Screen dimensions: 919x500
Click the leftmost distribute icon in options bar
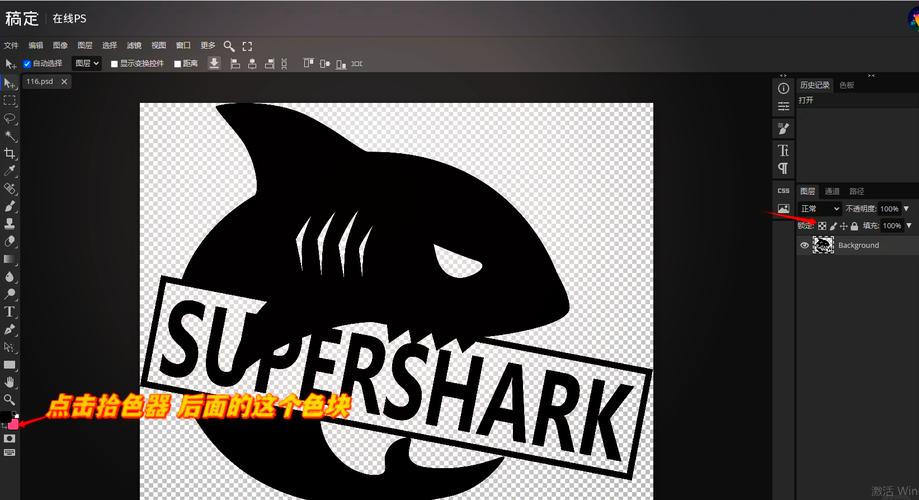308,63
